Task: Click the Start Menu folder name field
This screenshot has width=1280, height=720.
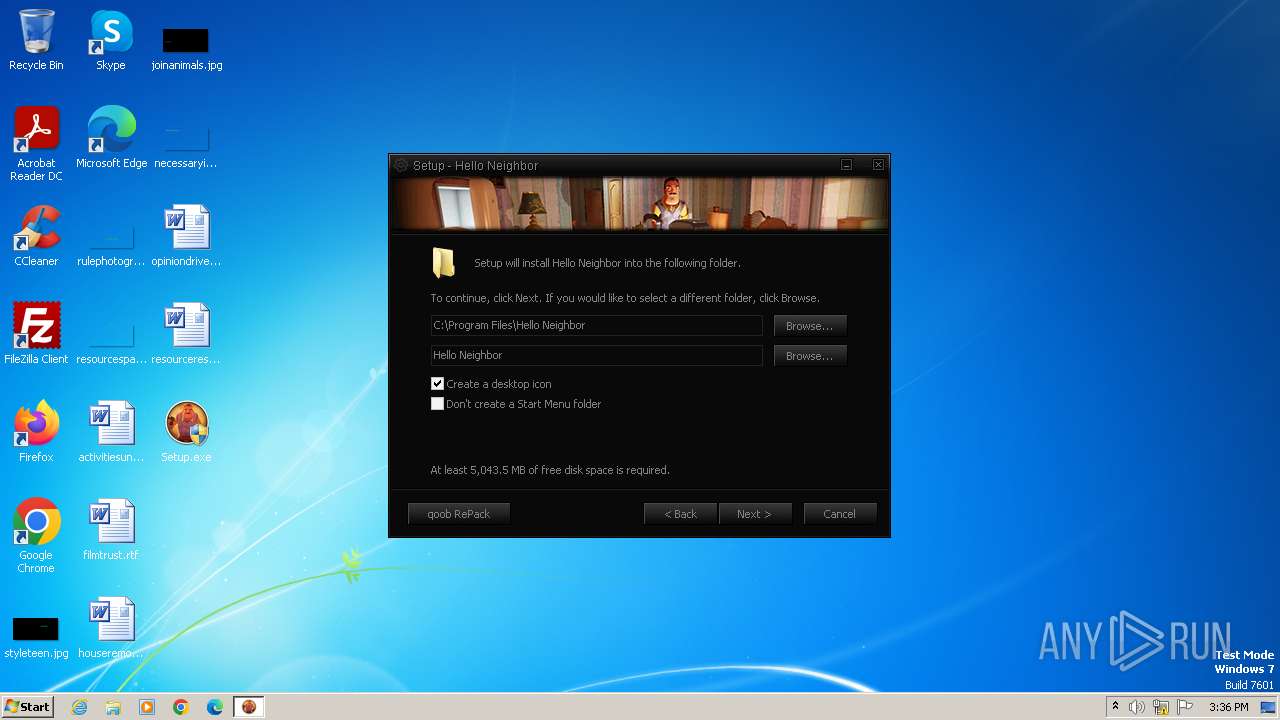Action: point(596,356)
